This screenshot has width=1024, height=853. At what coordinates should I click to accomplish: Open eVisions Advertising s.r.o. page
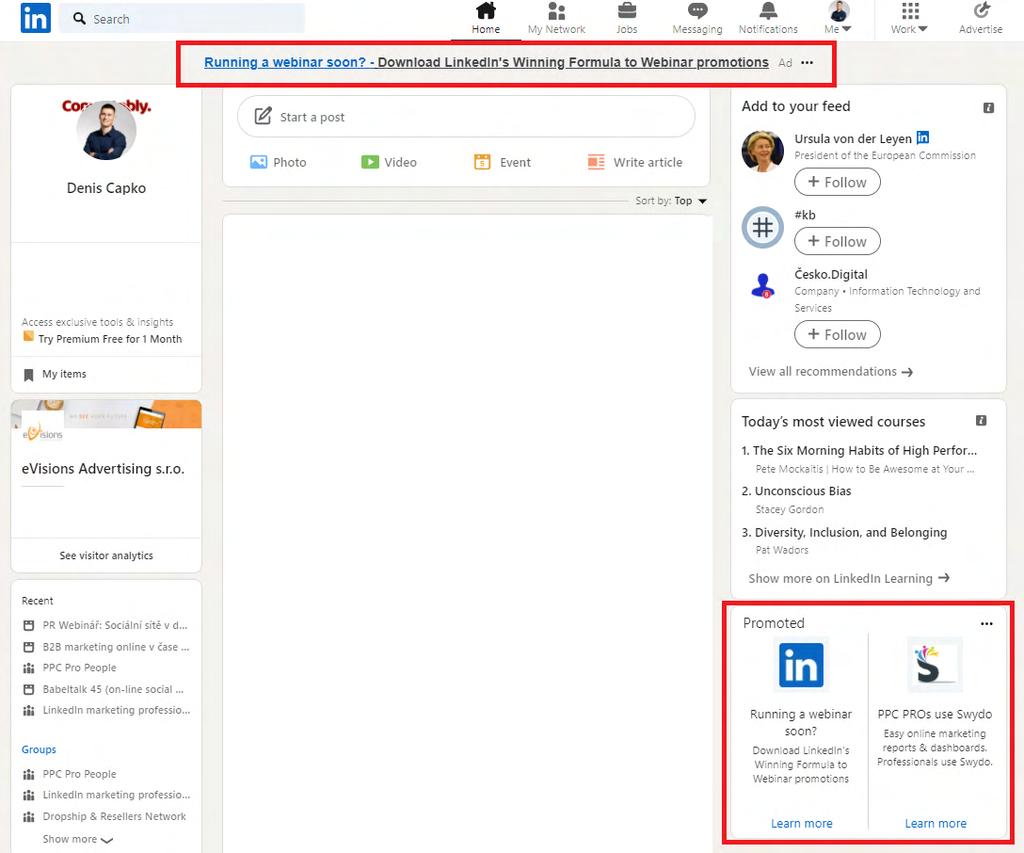coord(103,468)
